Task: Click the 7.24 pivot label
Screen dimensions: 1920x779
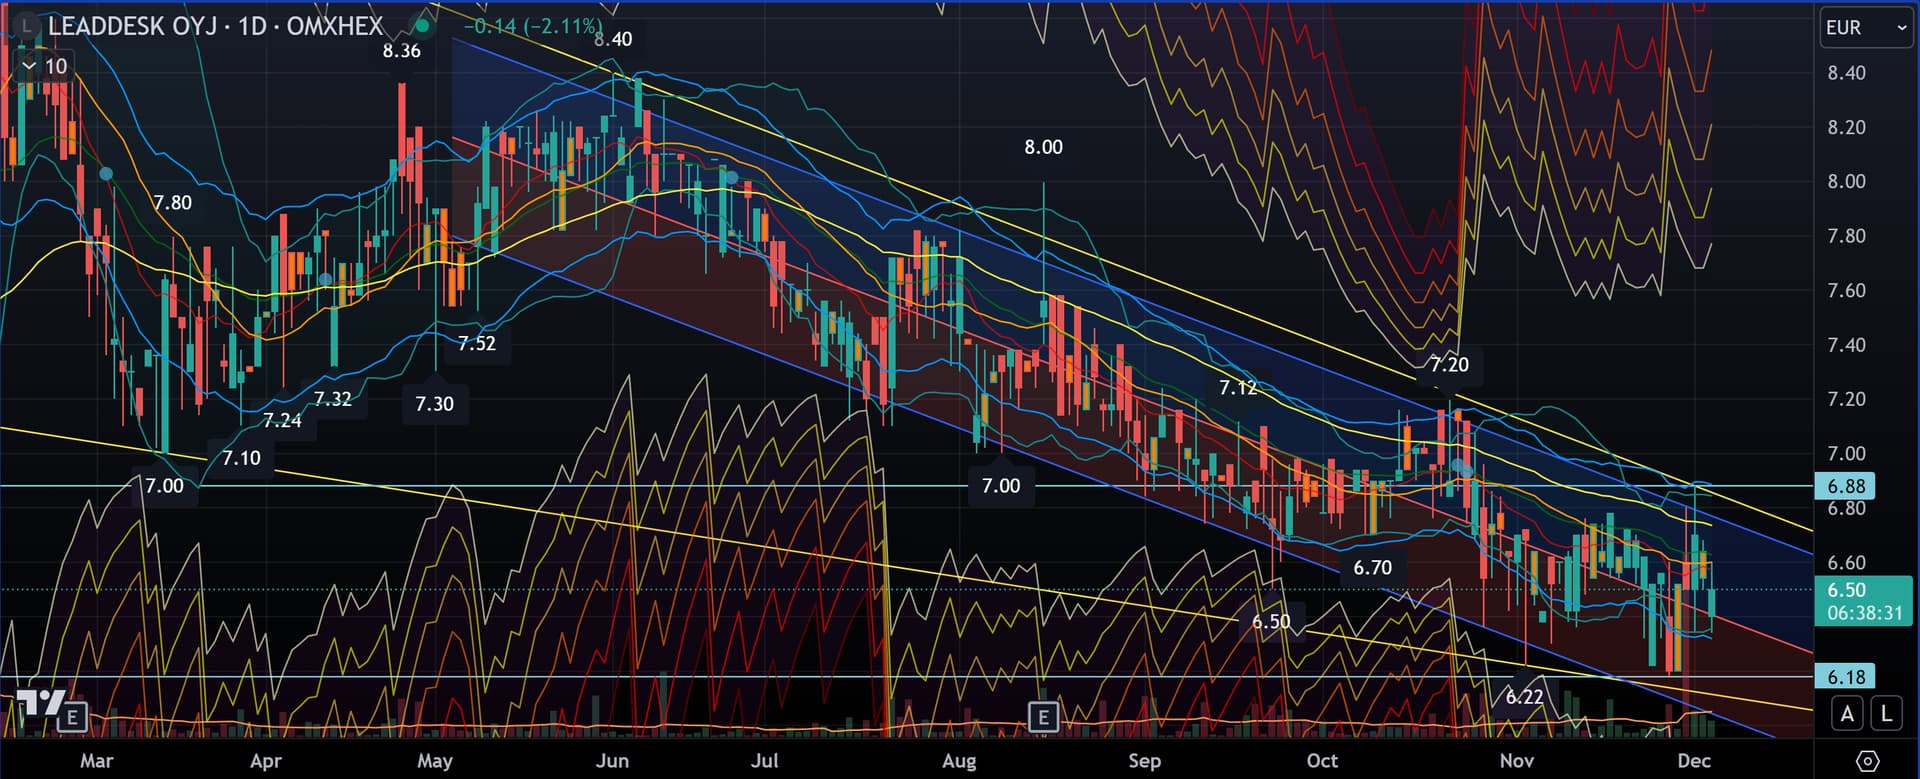Action: [x=282, y=421]
